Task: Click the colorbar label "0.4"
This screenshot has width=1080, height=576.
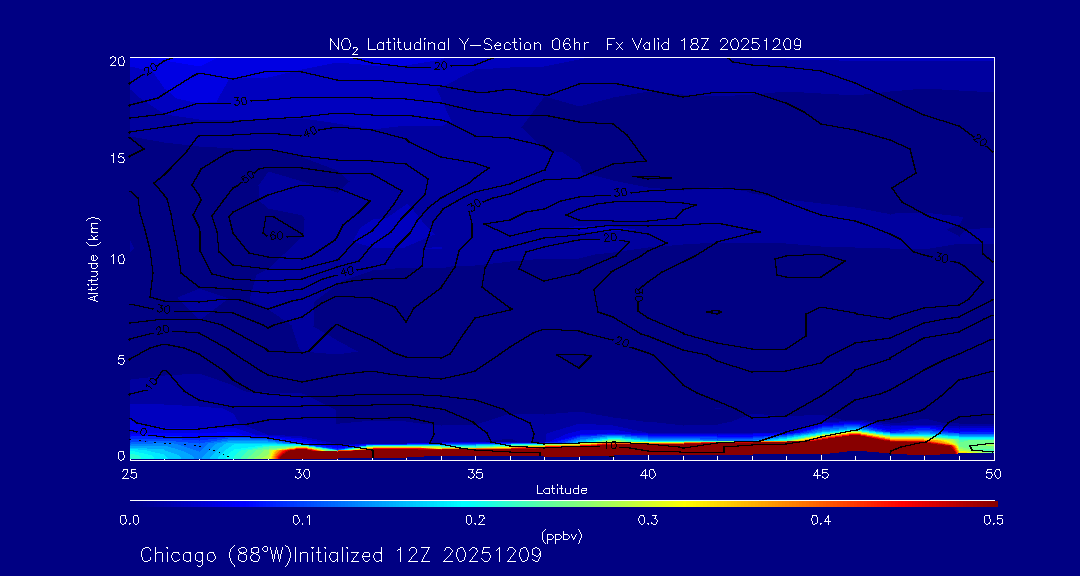Action: tap(820, 521)
